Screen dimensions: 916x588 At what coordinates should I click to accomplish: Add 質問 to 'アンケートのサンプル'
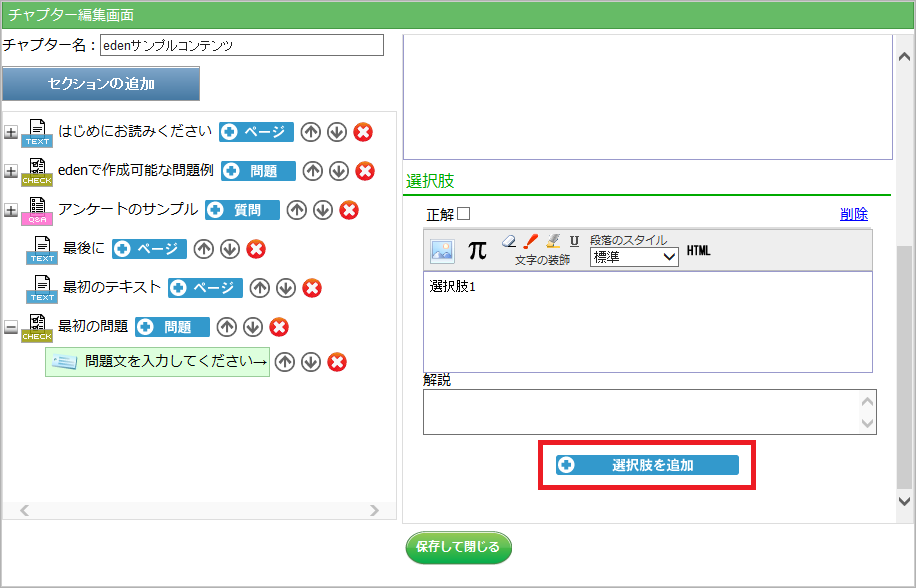tap(242, 210)
